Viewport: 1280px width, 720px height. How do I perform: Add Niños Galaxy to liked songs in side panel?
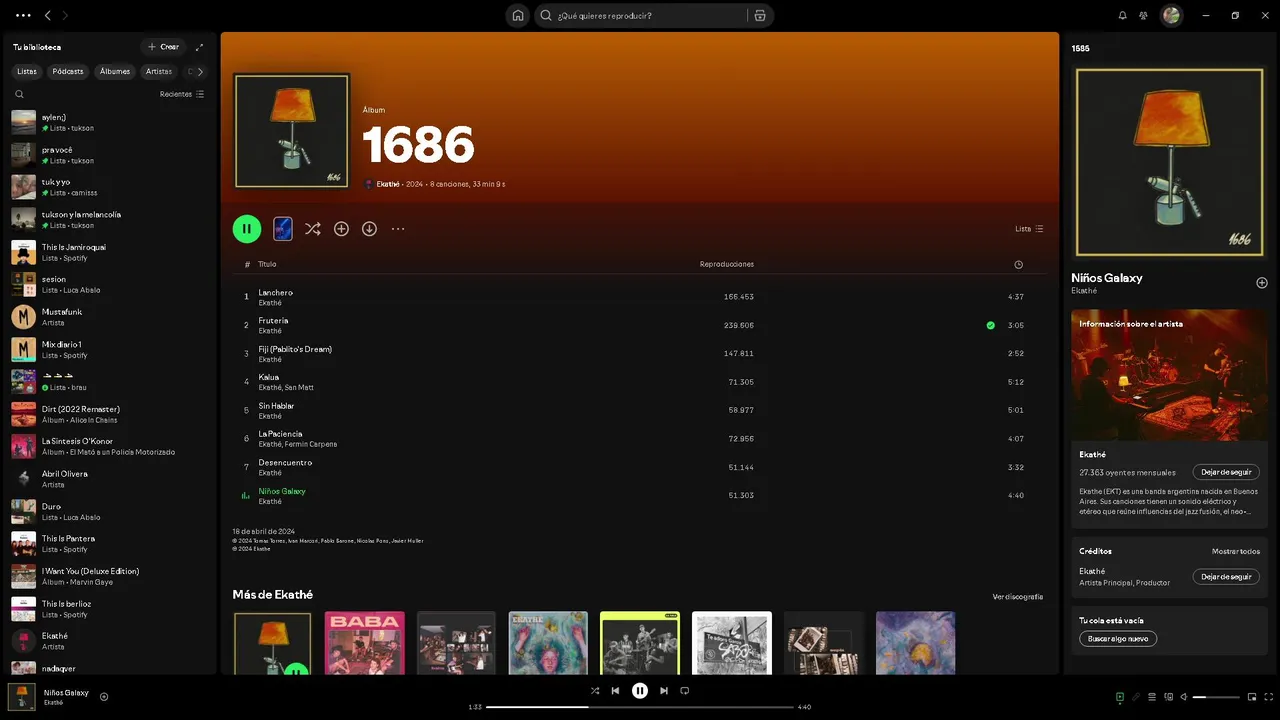tap(1261, 283)
